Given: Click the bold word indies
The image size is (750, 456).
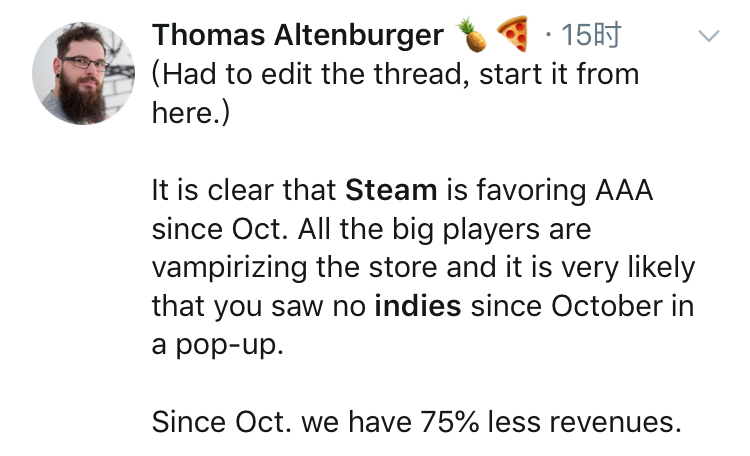Looking at the screenshot, I should coord(418,306).
